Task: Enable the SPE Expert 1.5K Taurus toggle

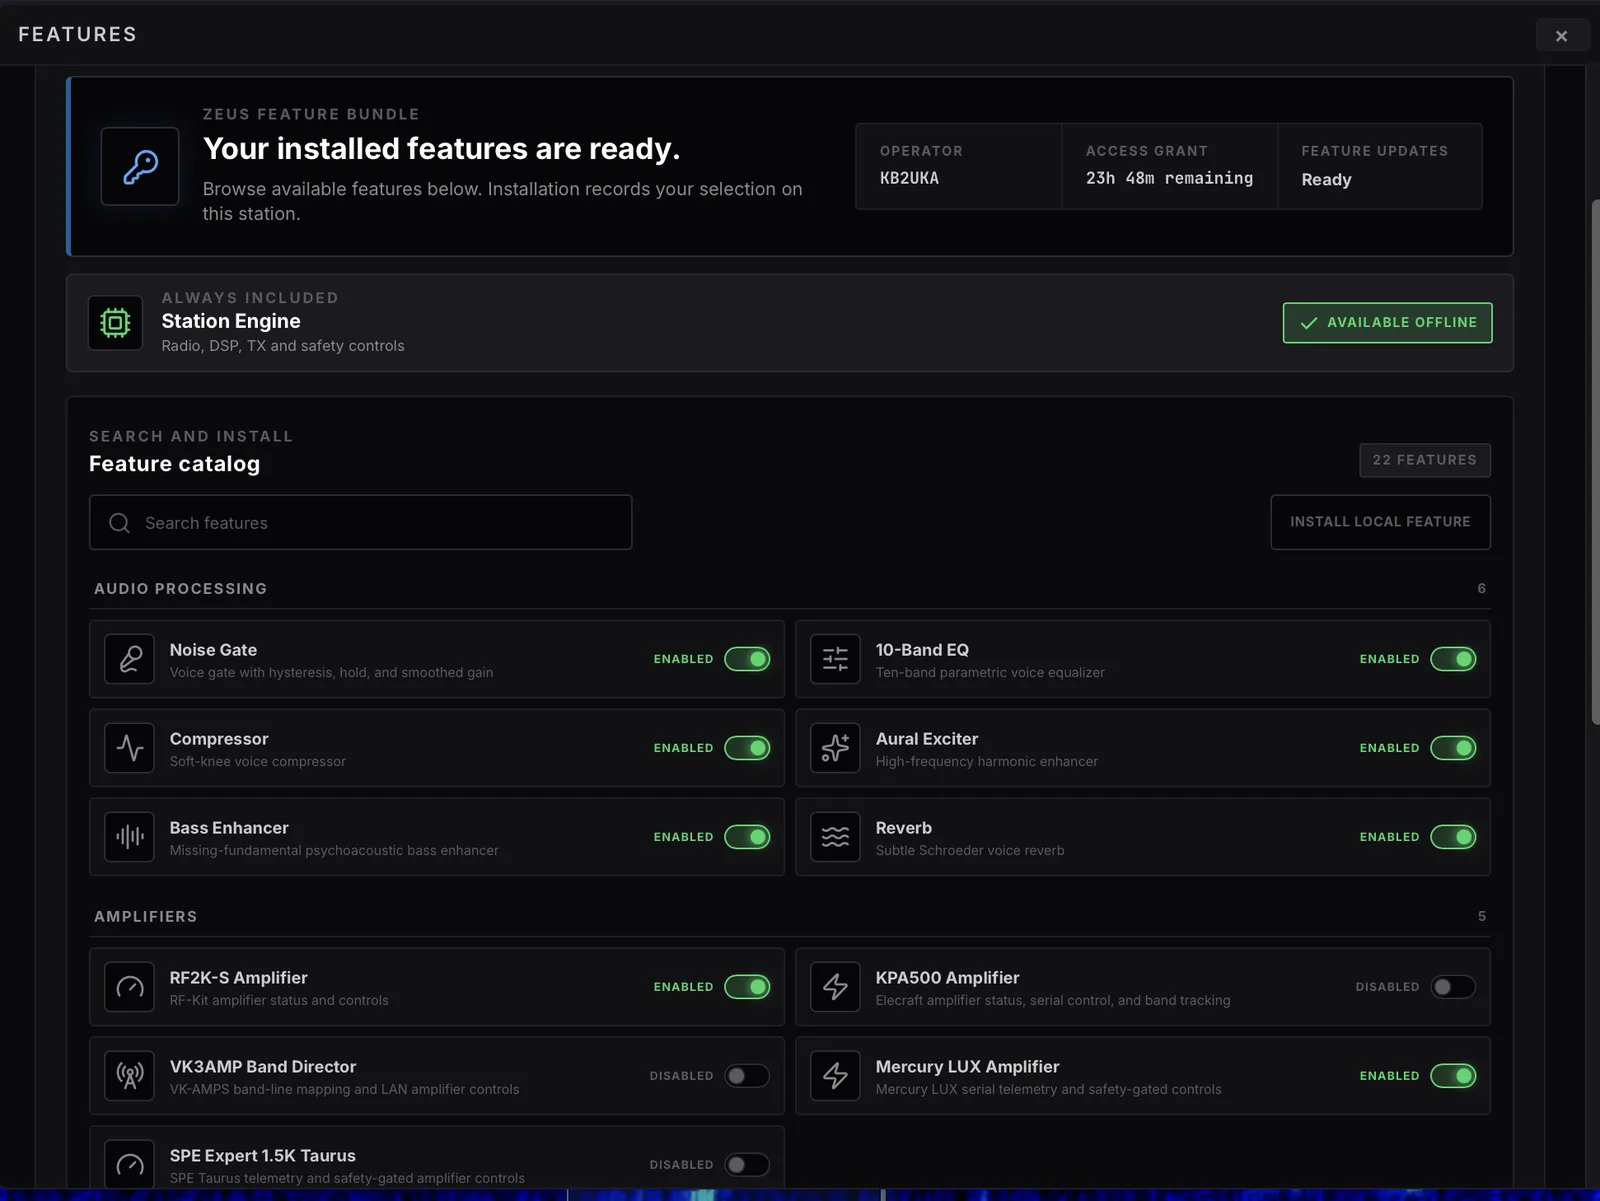Action: pyautogui.click(x=747, y=1165)
